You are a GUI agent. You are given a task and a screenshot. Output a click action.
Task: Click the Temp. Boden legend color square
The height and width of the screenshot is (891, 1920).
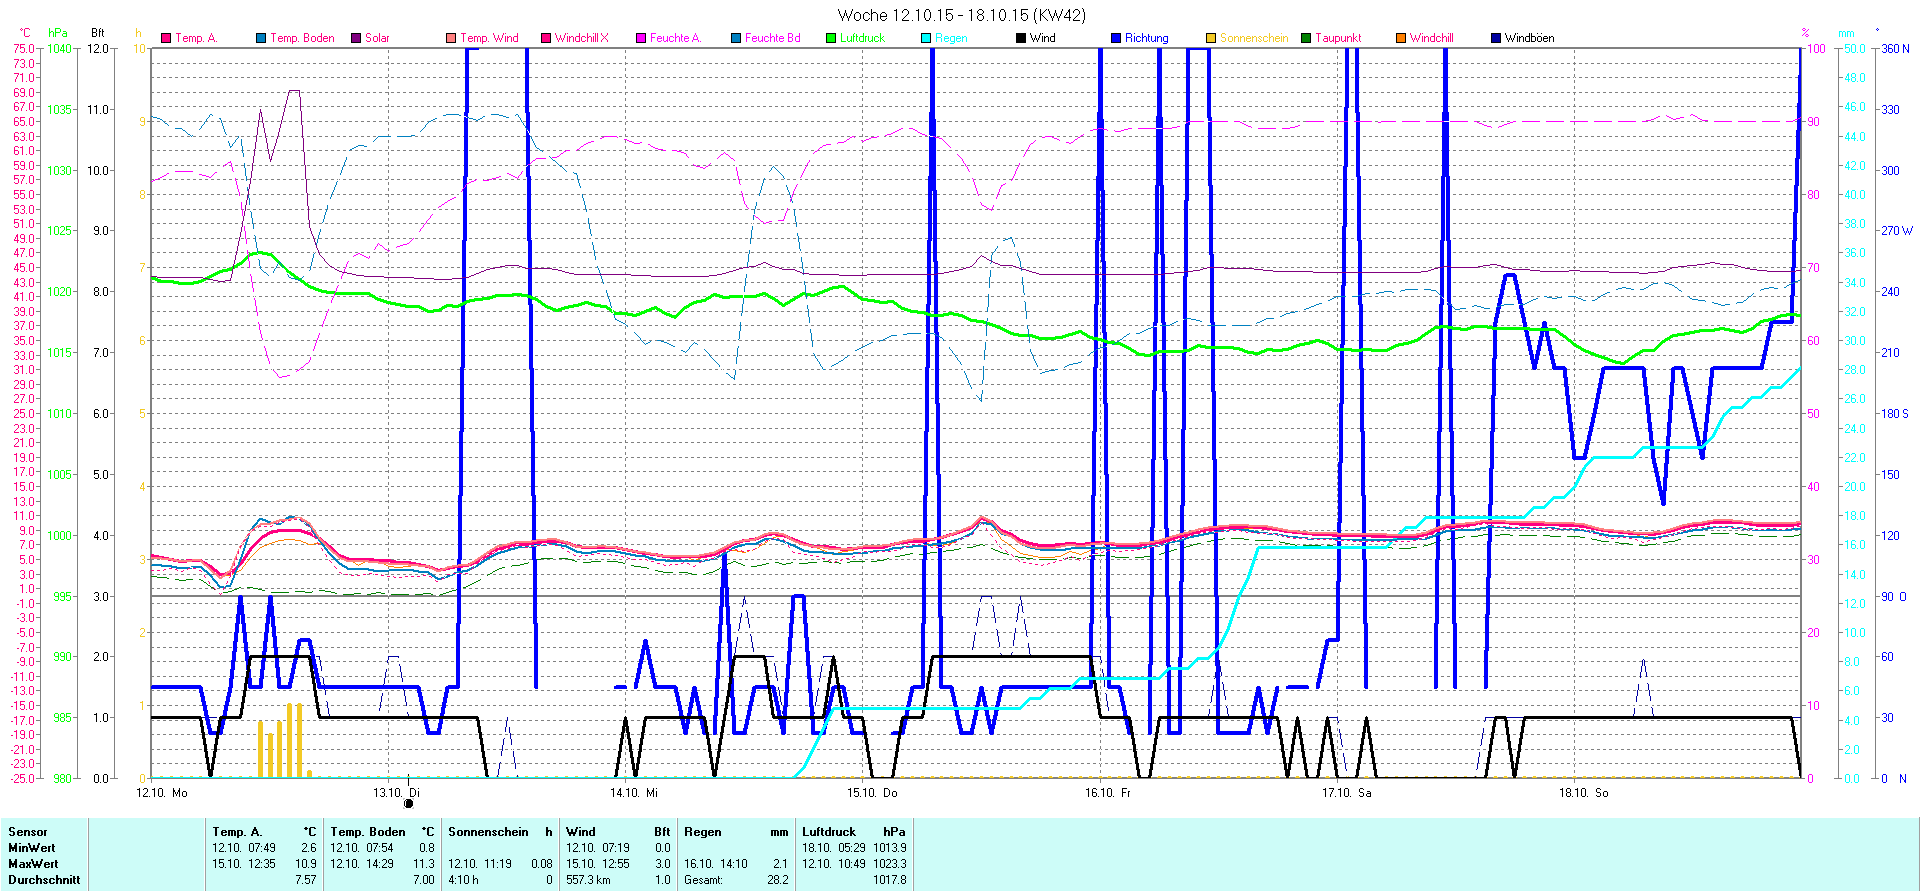point(261,38)
